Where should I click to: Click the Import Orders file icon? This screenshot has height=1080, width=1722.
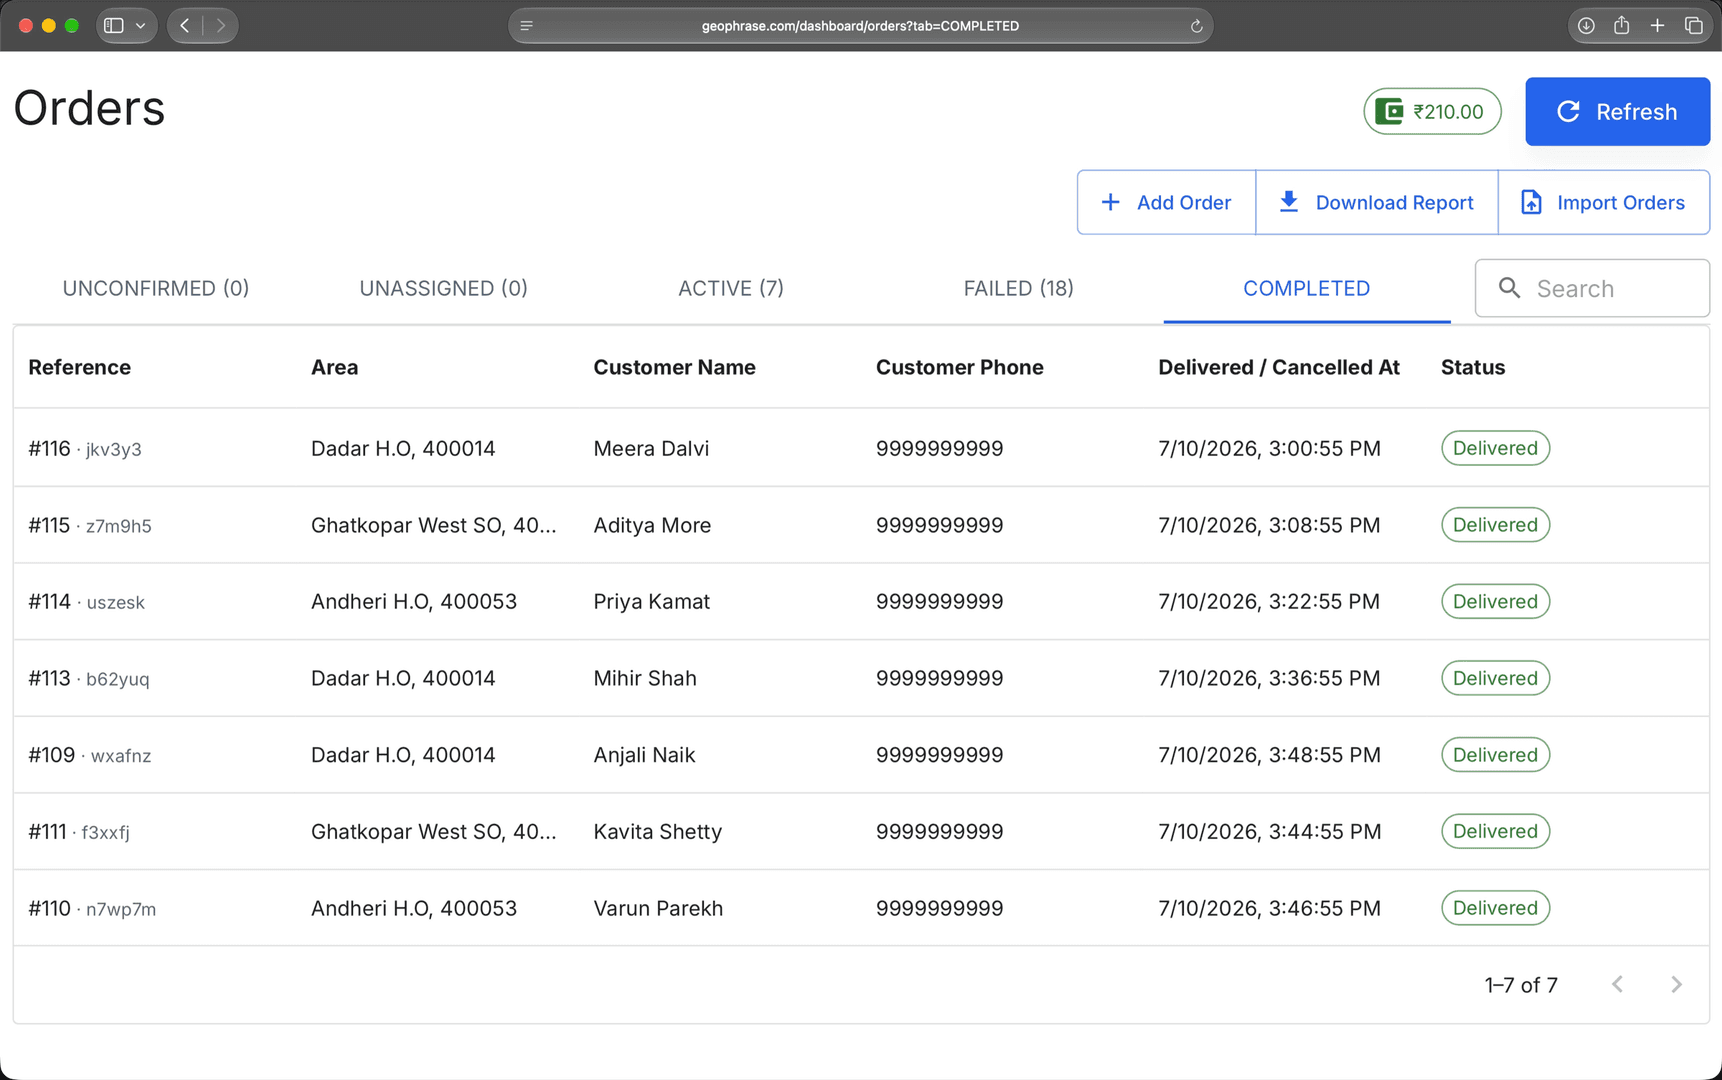(1531, 202)
